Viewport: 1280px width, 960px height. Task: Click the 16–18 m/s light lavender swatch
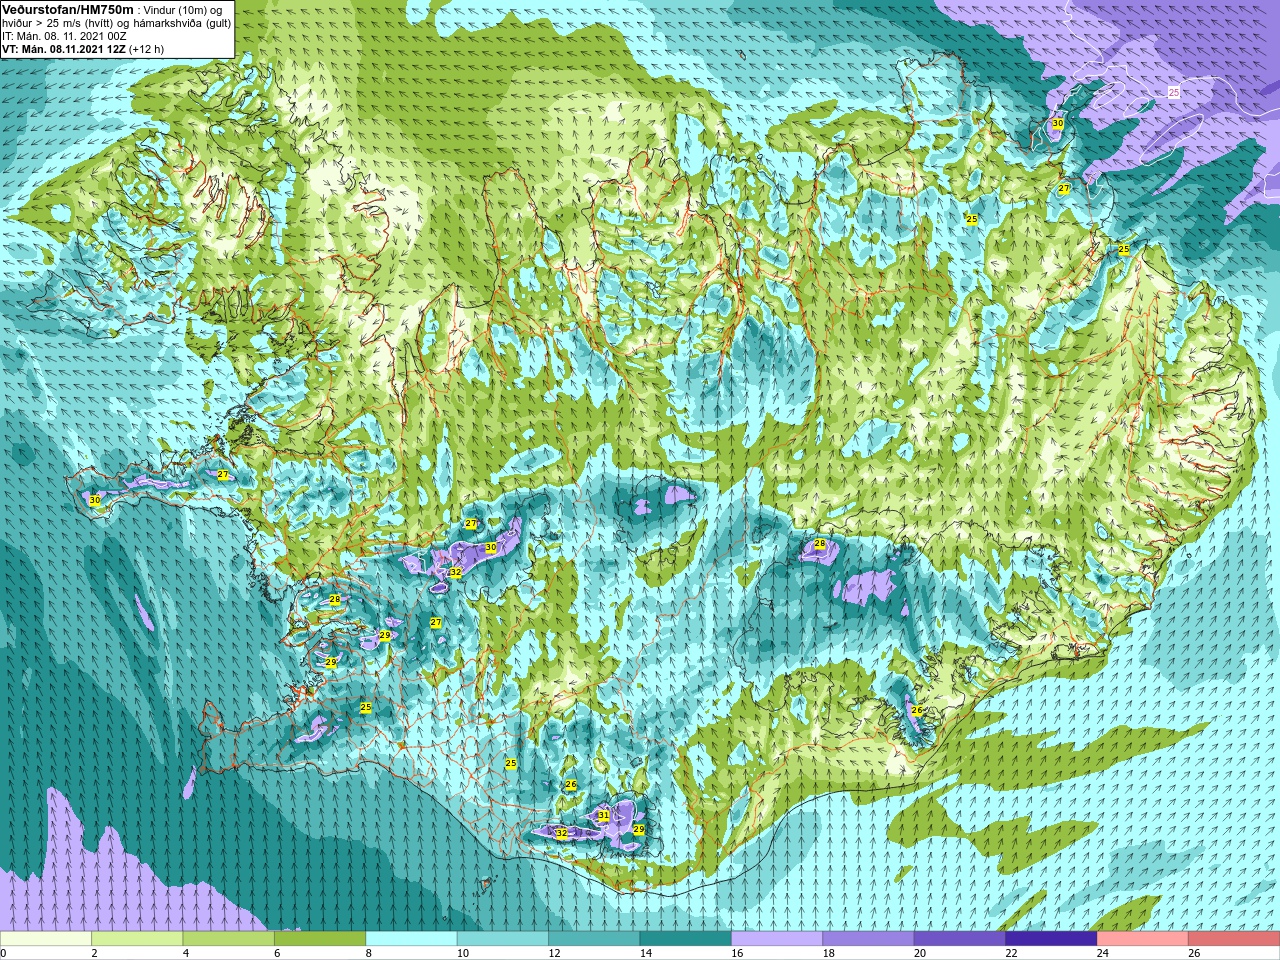(777, 939)
